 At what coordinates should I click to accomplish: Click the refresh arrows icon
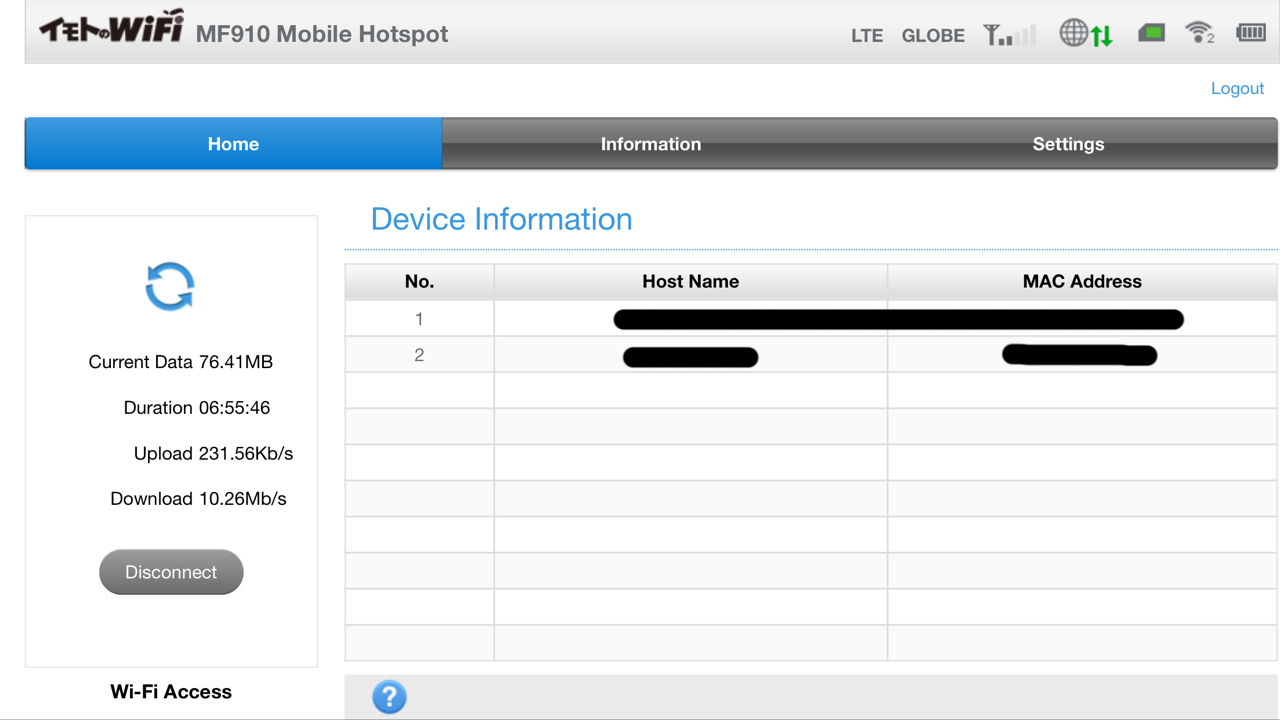pyautogui.click(x=170, y=287)
